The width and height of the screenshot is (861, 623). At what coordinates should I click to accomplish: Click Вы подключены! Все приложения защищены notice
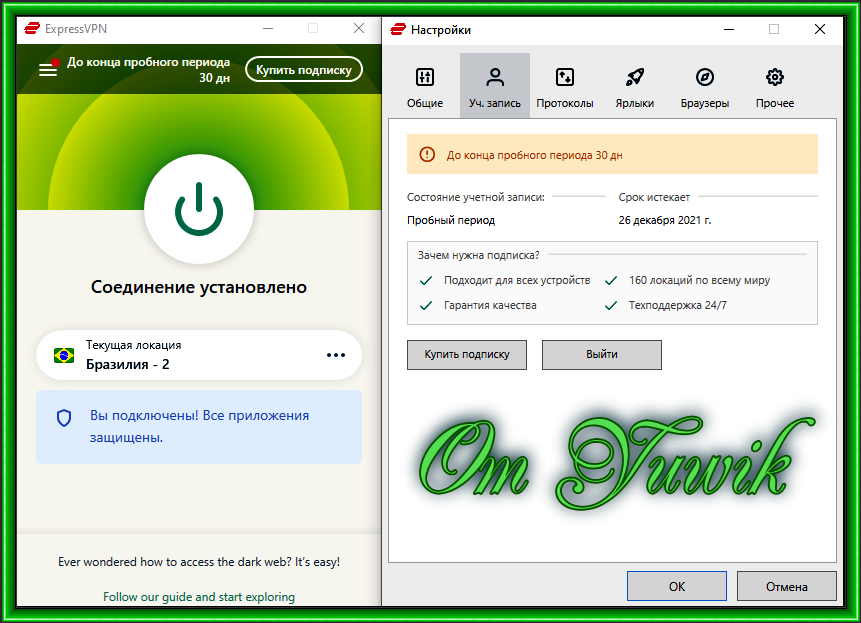point(199,426)
